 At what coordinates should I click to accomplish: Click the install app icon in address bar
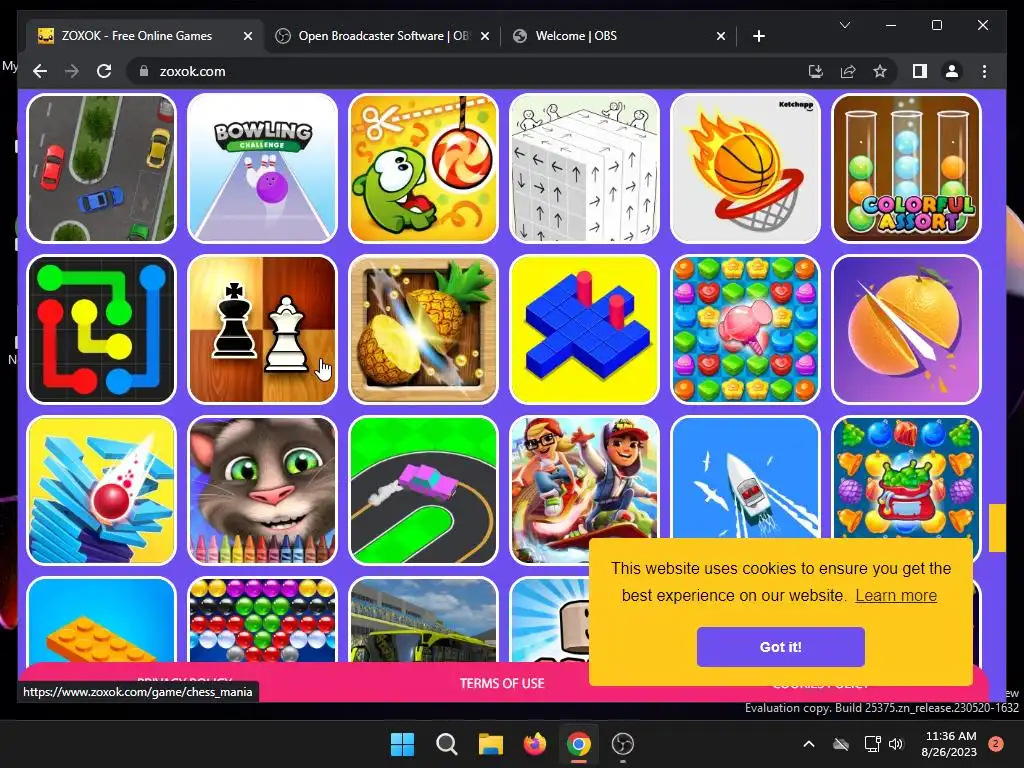pyautogui.click(x=816, y=71)
